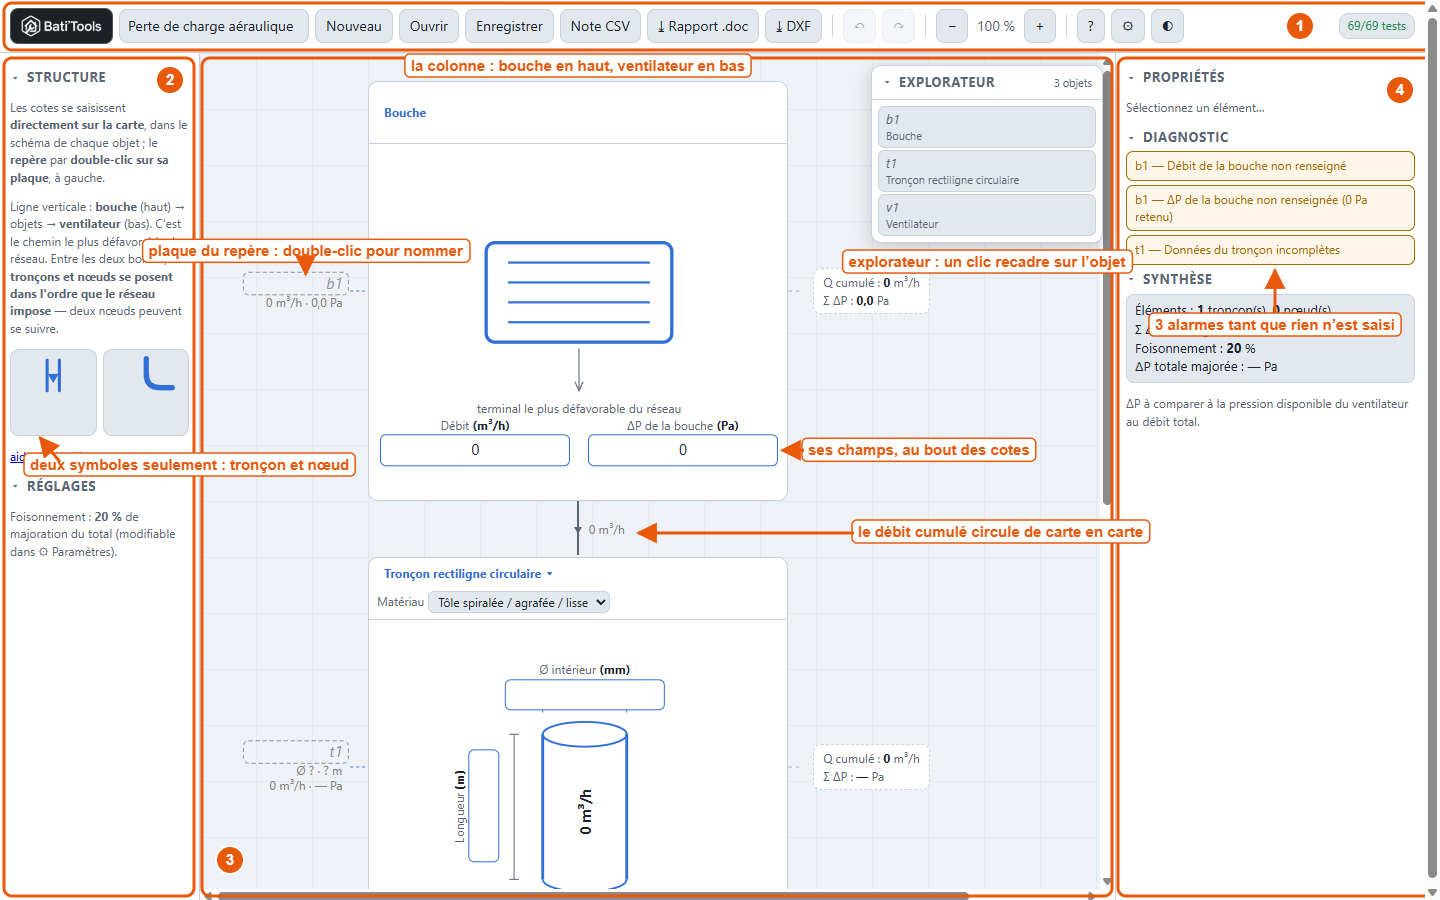Image resolution: width=1440 pixels, height=900 pixels.
Task: Collapse the STRUCTURE section
Action: 16,77
